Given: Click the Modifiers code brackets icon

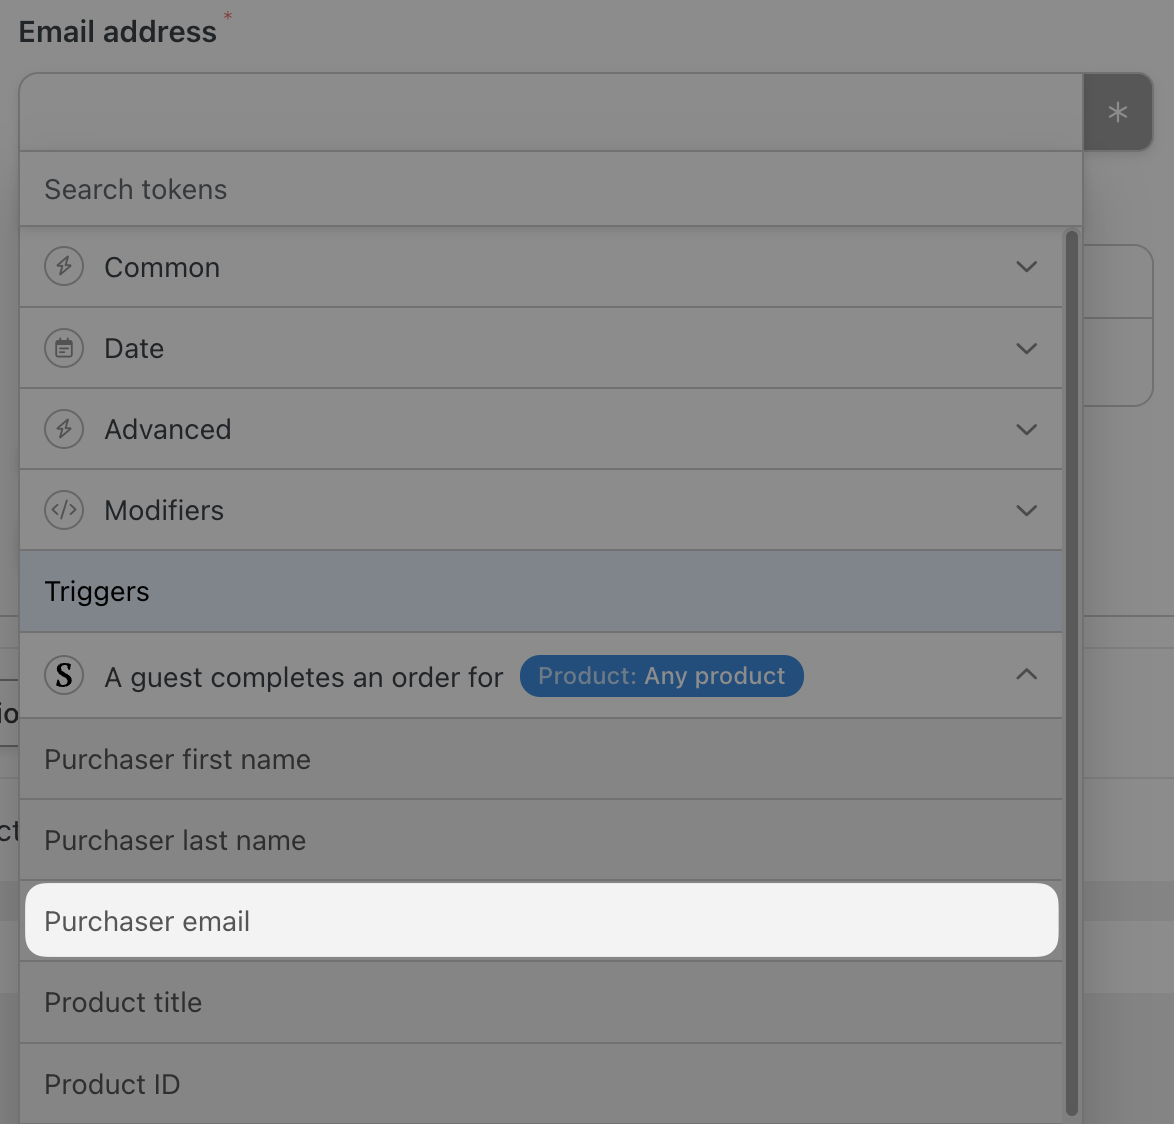Looking at the screenshot, I should (x=64, y=510).
